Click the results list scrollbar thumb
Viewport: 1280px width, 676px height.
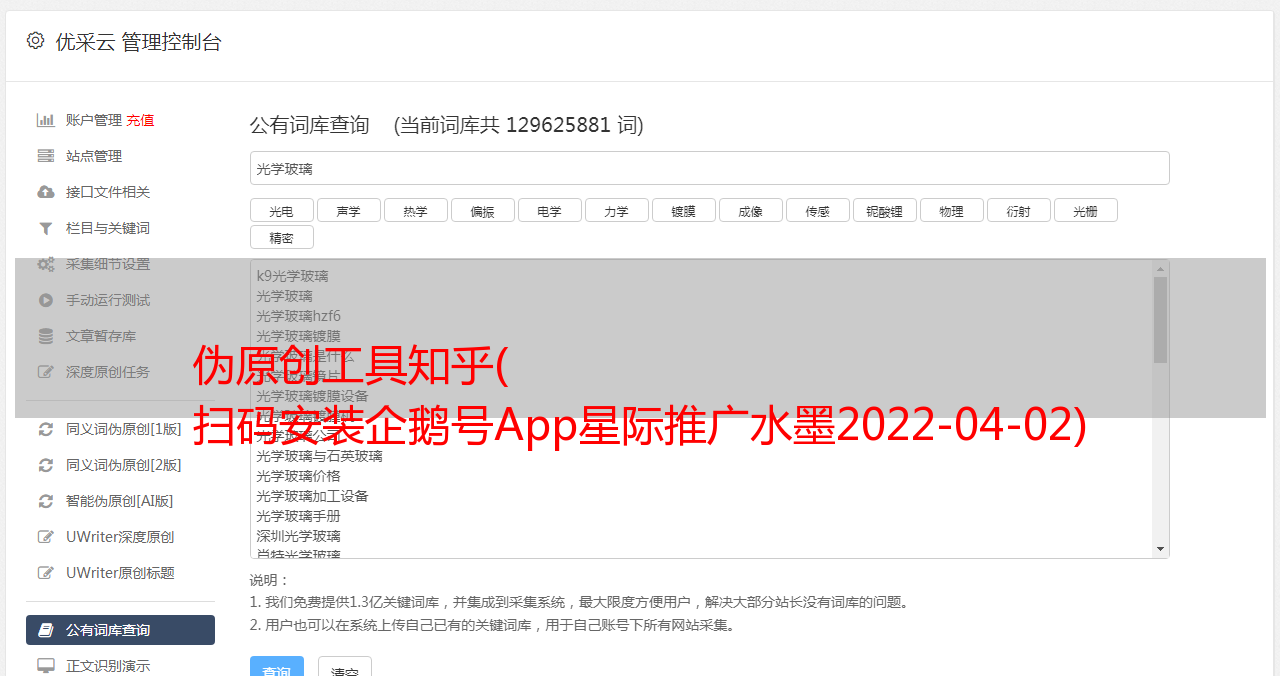click(1160, 320)
